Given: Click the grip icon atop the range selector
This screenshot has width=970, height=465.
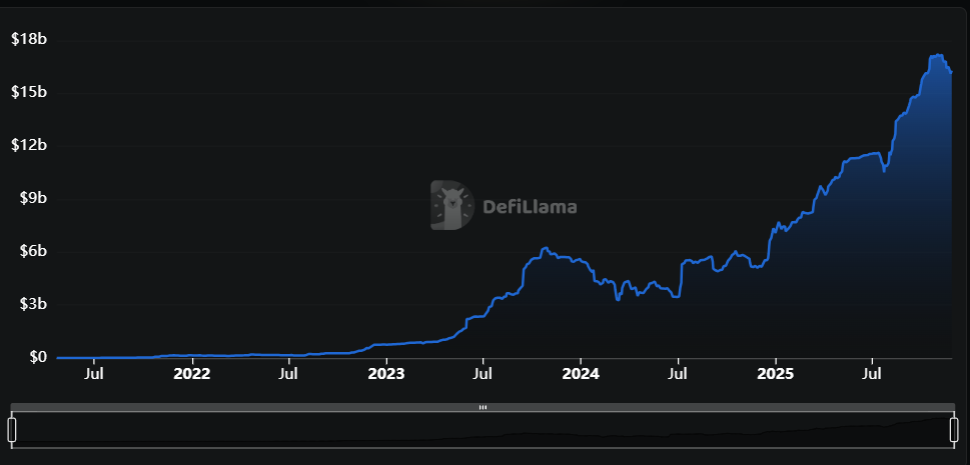Looking at the screenshot, I should (483, 407).
